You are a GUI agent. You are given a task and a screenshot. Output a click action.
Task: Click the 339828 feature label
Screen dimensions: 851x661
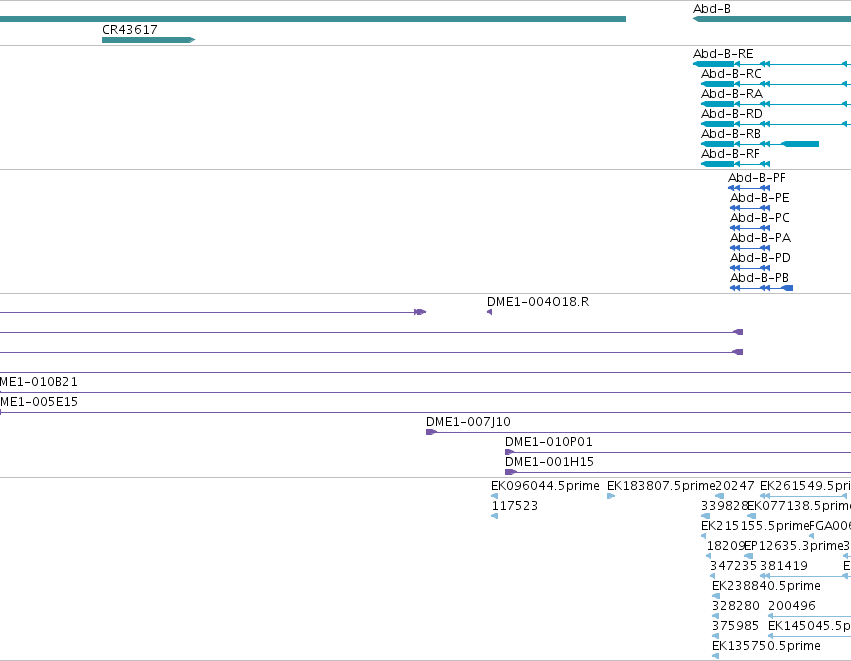coord(725,506)
